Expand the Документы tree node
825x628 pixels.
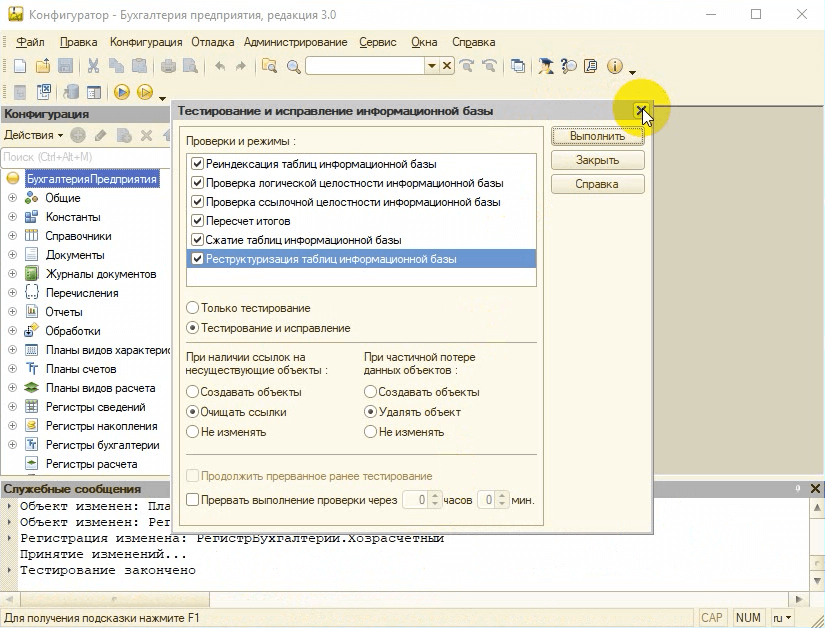[13, 255]
